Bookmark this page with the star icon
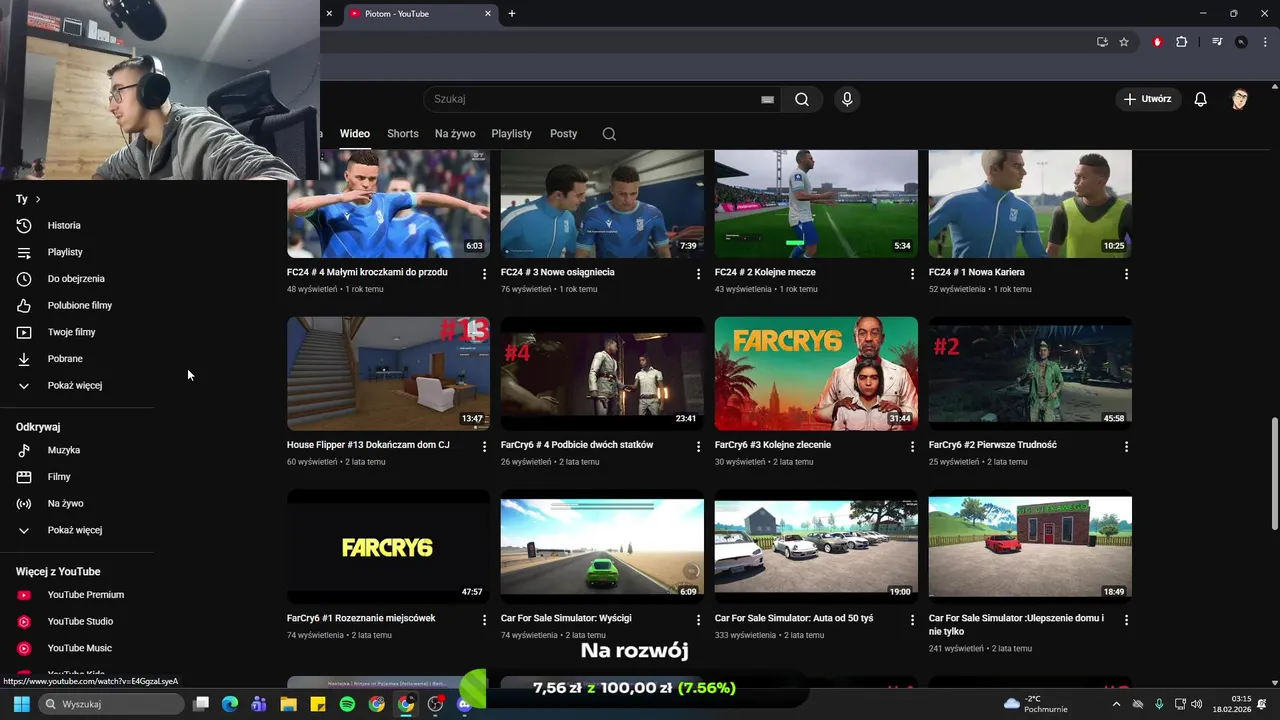The height and width of the screenshot is (720, 1280). (x=1124, y=42)
